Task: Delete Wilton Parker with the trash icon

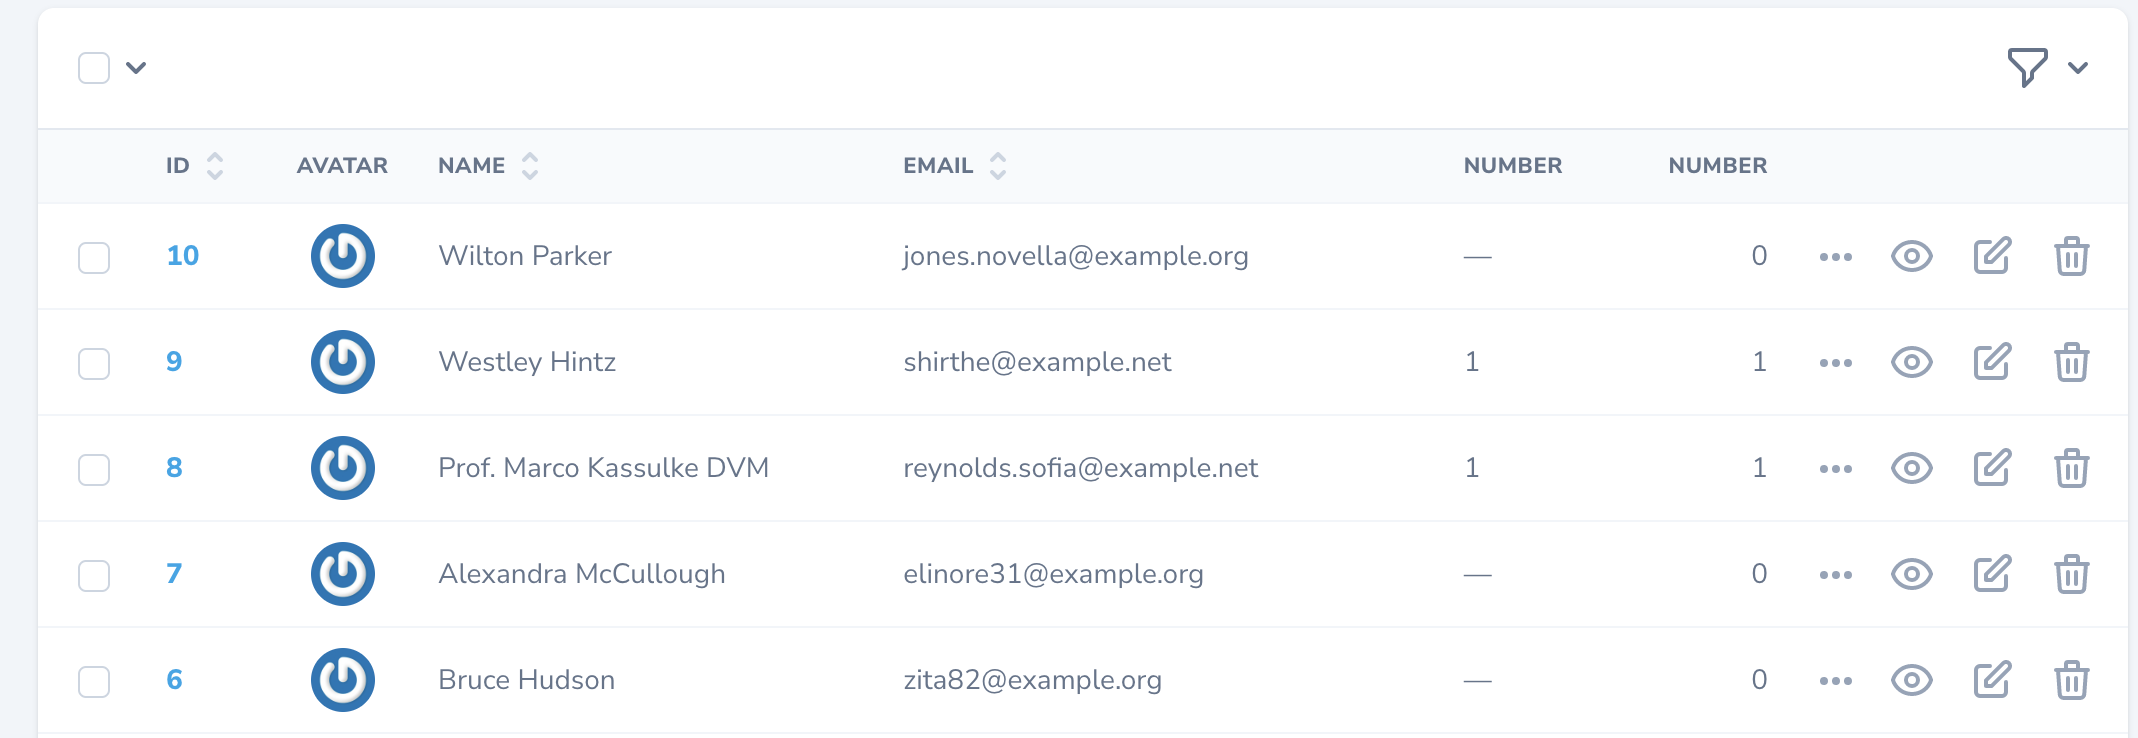Action: [2071, 256]
